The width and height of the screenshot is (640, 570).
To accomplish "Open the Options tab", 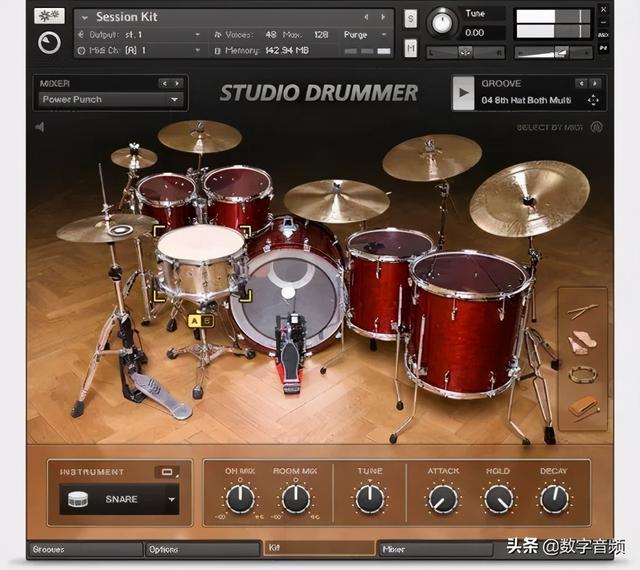I will tap(202, 550).
